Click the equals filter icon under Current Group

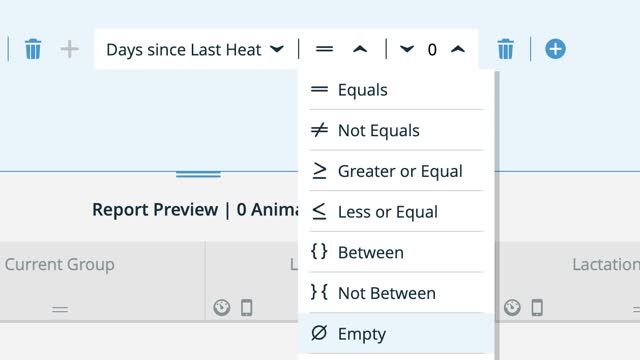click(x=60, y=309)
